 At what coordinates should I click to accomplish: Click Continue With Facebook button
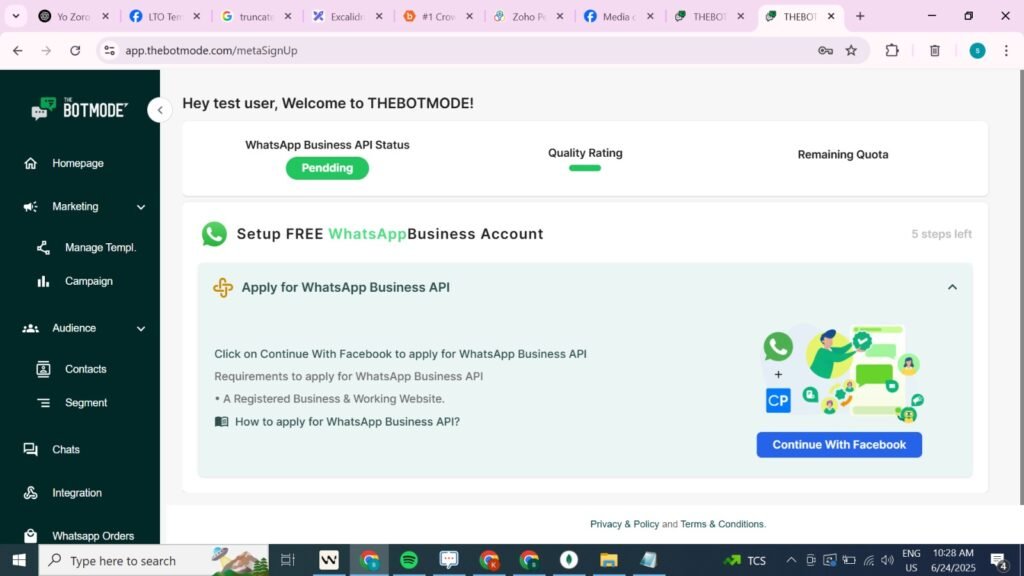(x=839, y=445)
